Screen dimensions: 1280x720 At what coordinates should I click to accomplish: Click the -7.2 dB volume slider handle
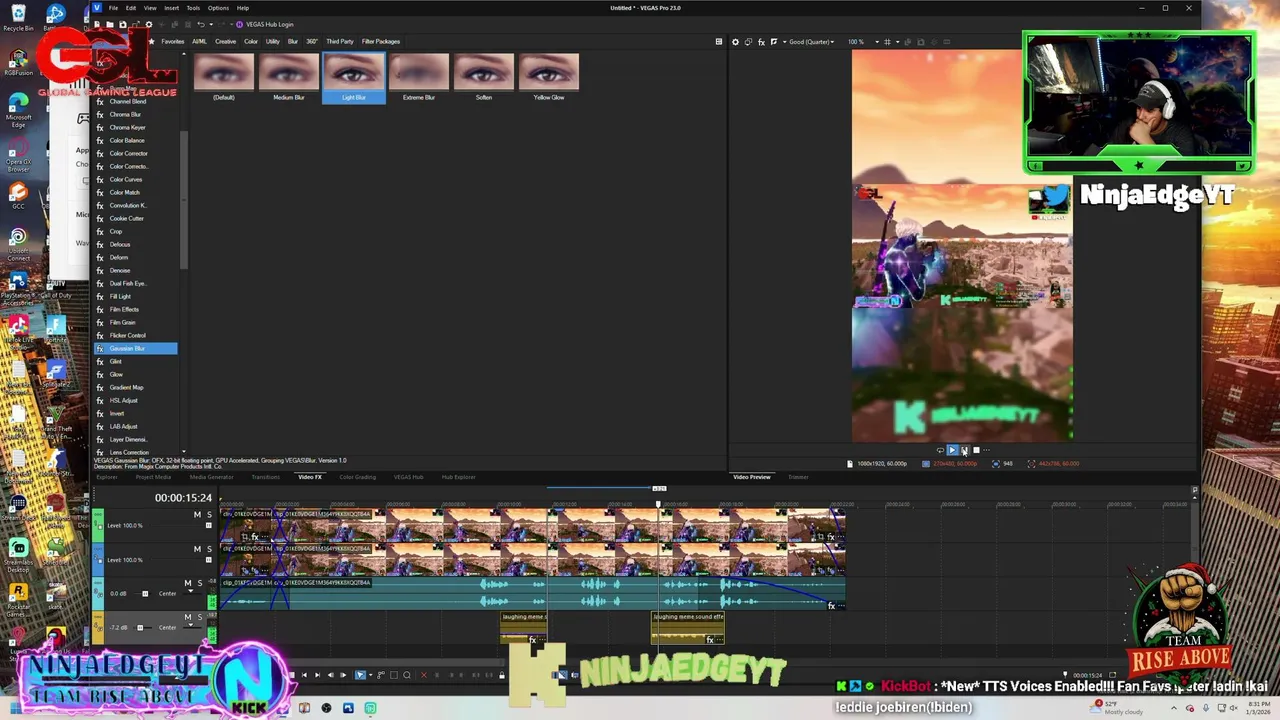140,628
